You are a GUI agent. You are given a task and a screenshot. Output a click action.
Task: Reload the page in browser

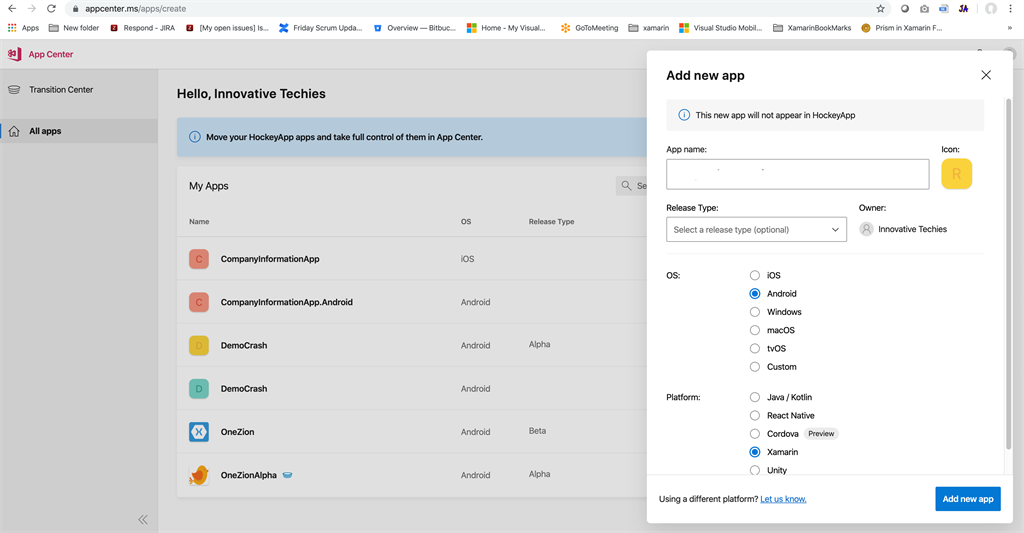(x=51, y=8)
